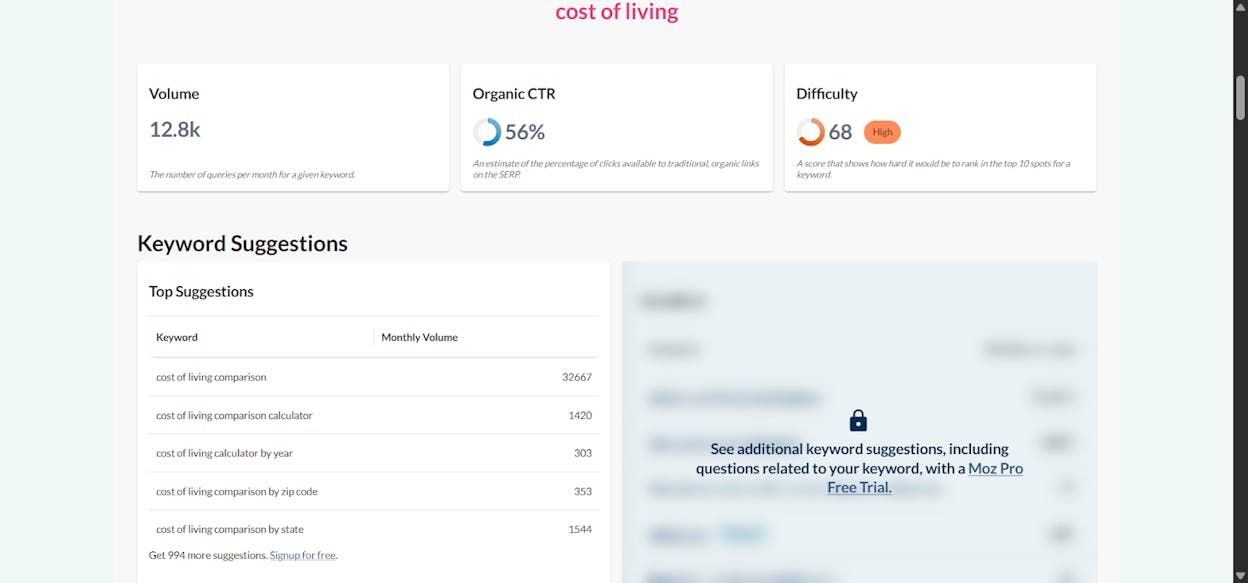Screen dimensions: 1248x583
Task: Select the 'cost of living comparison' keyword
Action: pyautogui.click(x=211, y=377)
